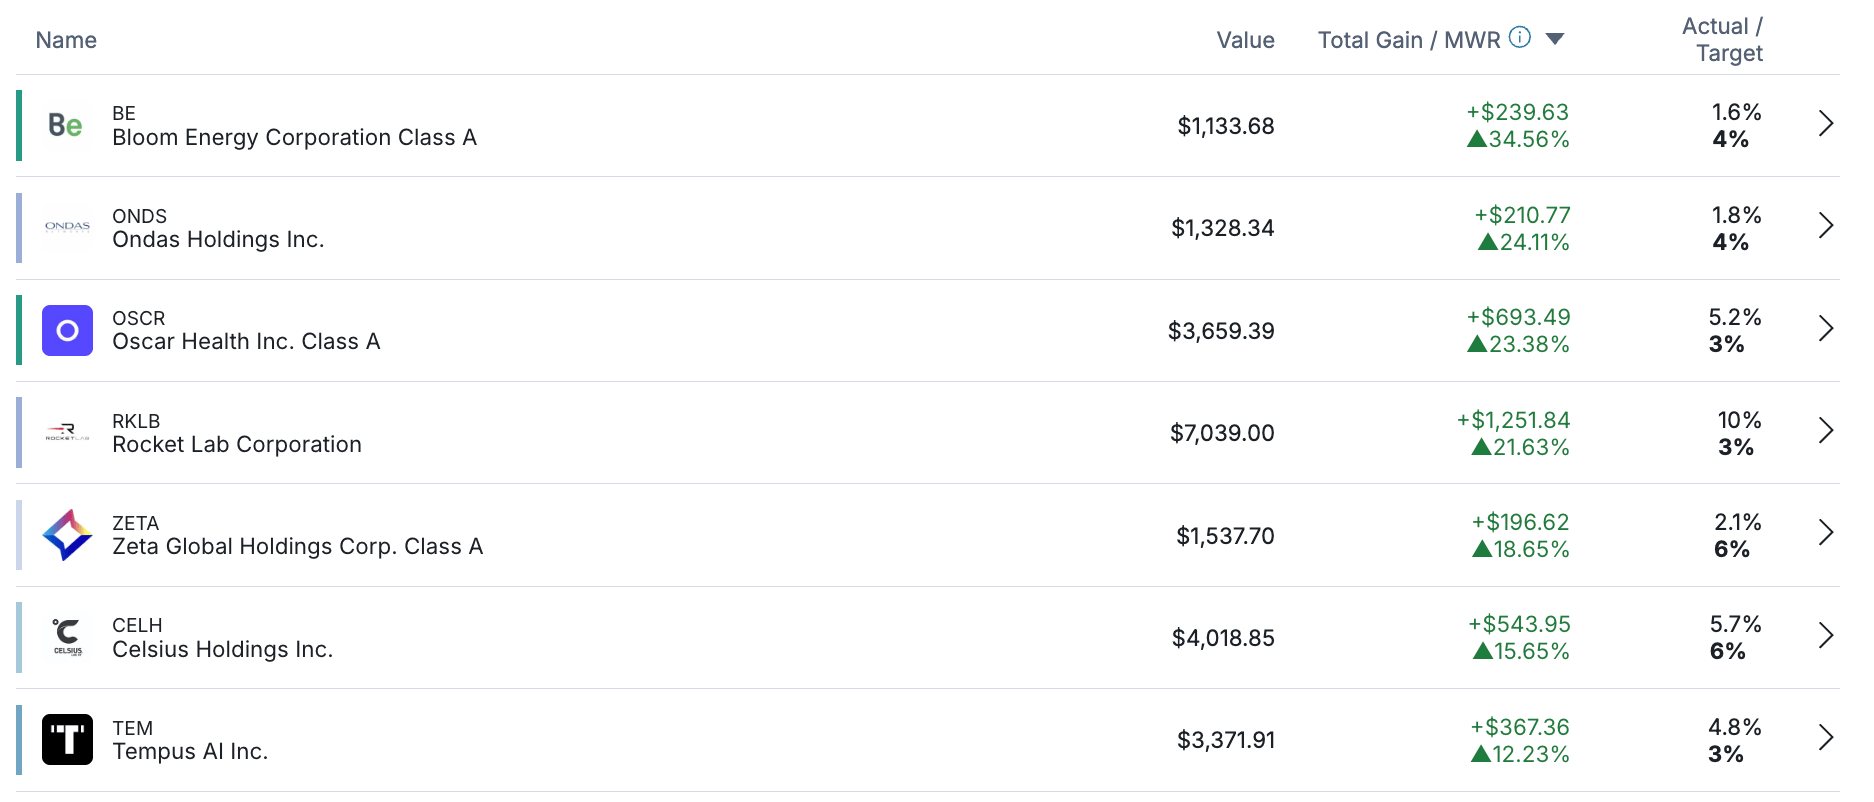Expand the Tempus AI row chevron

(x=1825, y=738)
